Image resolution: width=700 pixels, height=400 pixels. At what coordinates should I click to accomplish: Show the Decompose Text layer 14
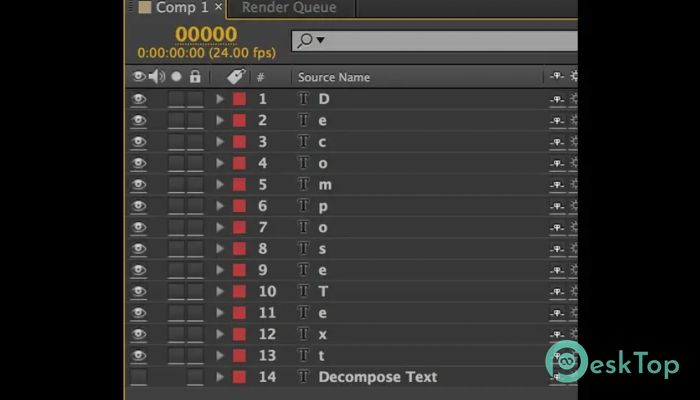coord(138,377)
